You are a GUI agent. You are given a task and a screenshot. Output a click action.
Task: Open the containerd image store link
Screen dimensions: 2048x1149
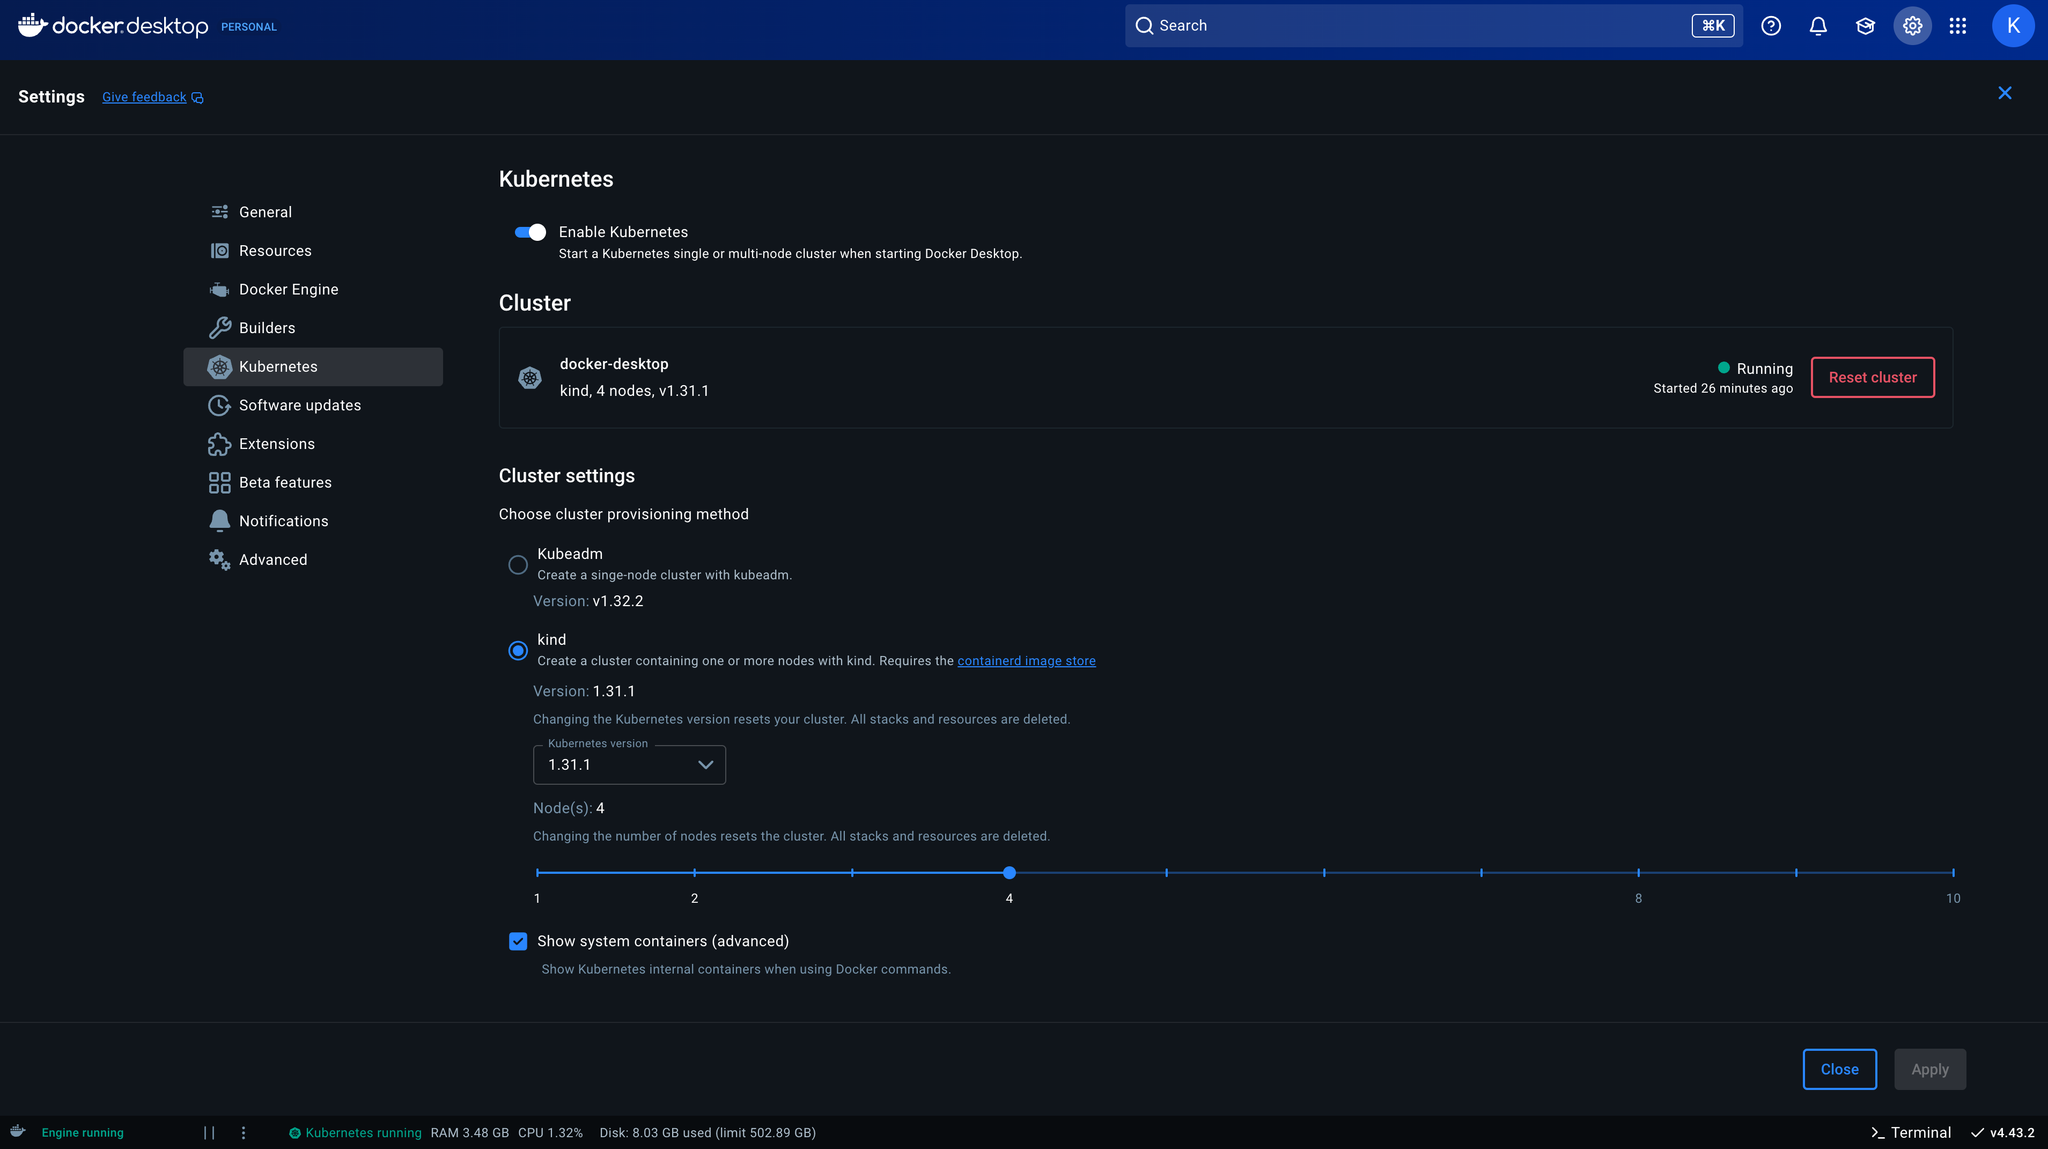pos(1026,661)
